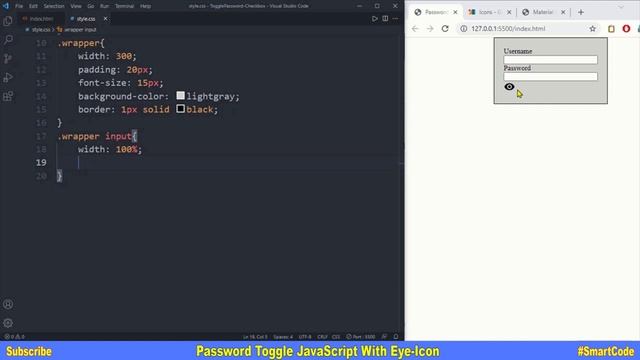Click the Run Code play icon
640x360 pixels.
(374, 19)
